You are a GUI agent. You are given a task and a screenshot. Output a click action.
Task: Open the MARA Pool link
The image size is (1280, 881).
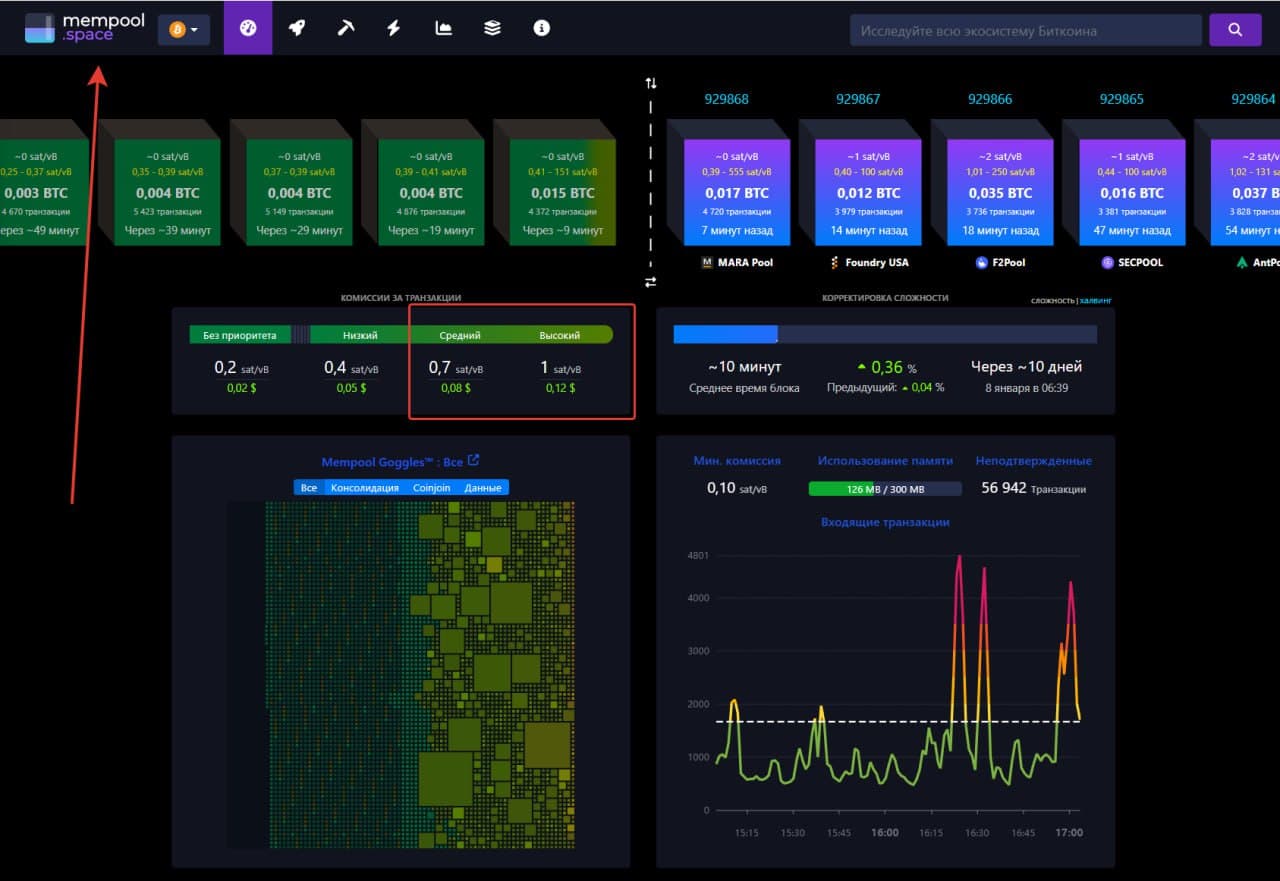click(737, 262)
